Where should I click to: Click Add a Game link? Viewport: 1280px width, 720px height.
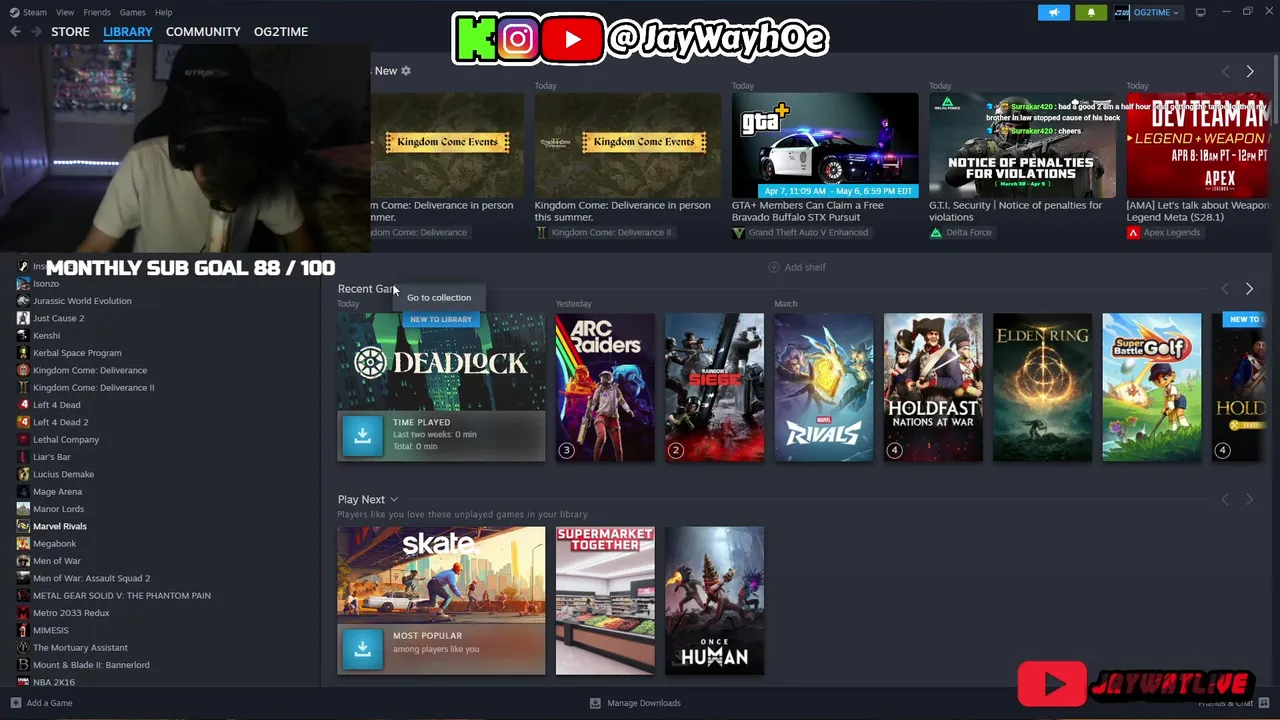click(x=41, y=703)
